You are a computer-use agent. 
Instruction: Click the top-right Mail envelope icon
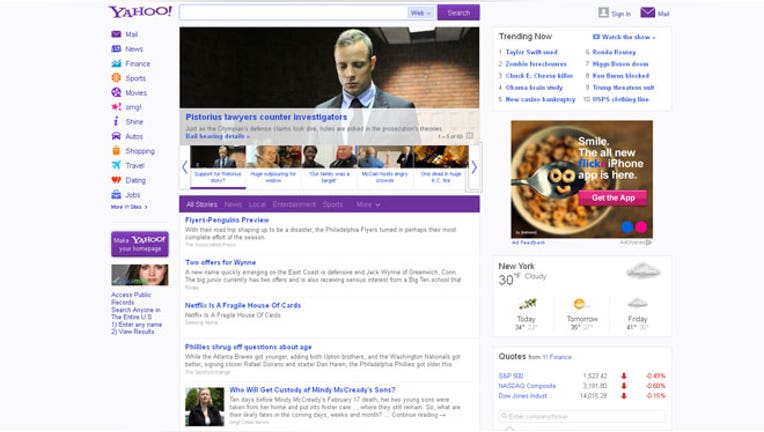(648, 13)
